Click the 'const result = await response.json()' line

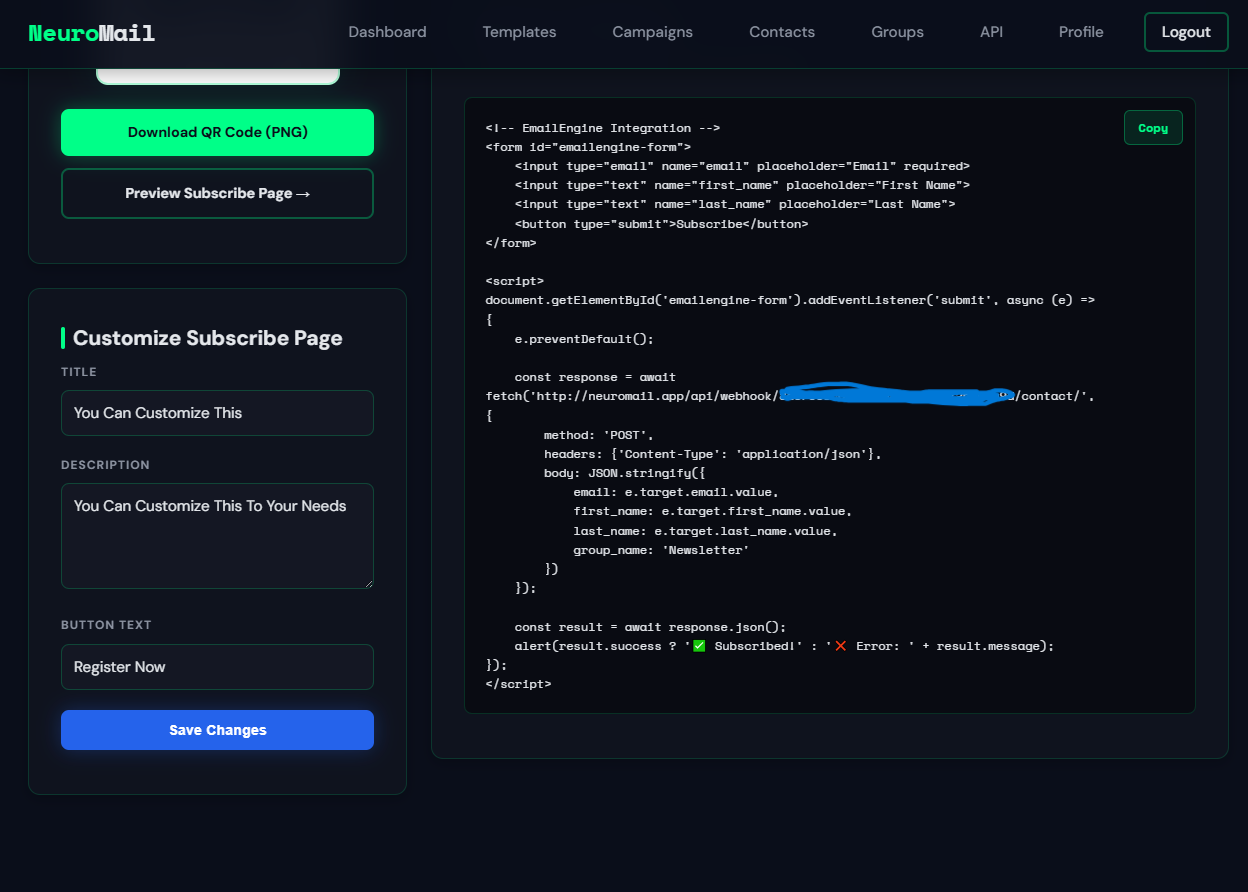pyautogui.click(x=651, y=627)
